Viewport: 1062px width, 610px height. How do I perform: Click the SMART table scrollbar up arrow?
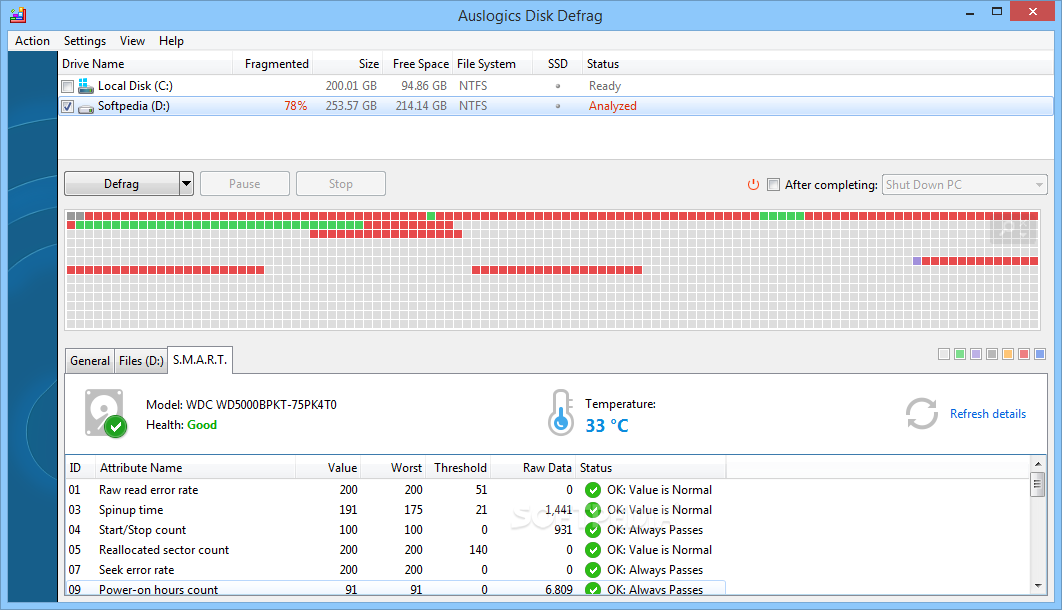pos(1038,464)
